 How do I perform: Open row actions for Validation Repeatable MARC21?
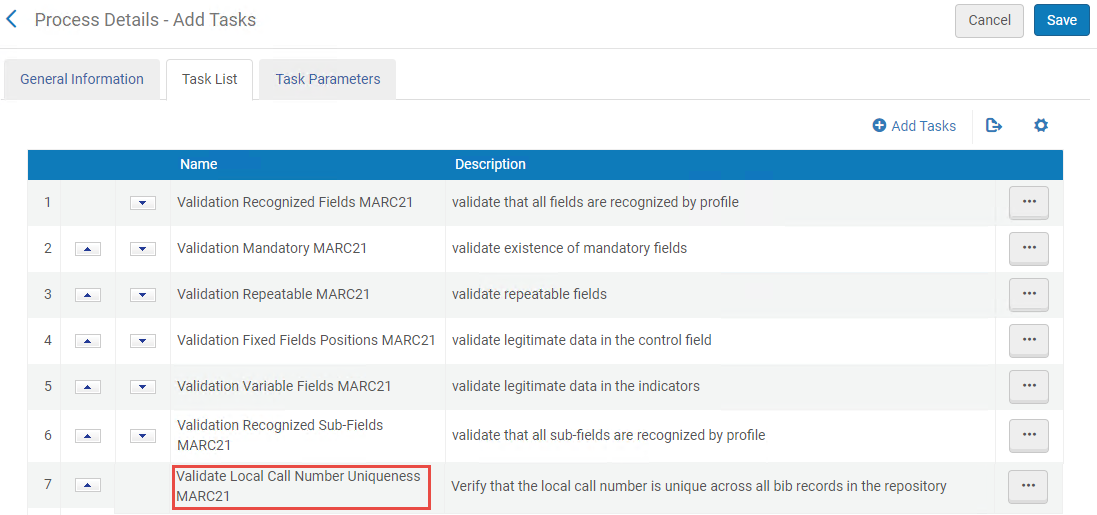click(1028, 295)
